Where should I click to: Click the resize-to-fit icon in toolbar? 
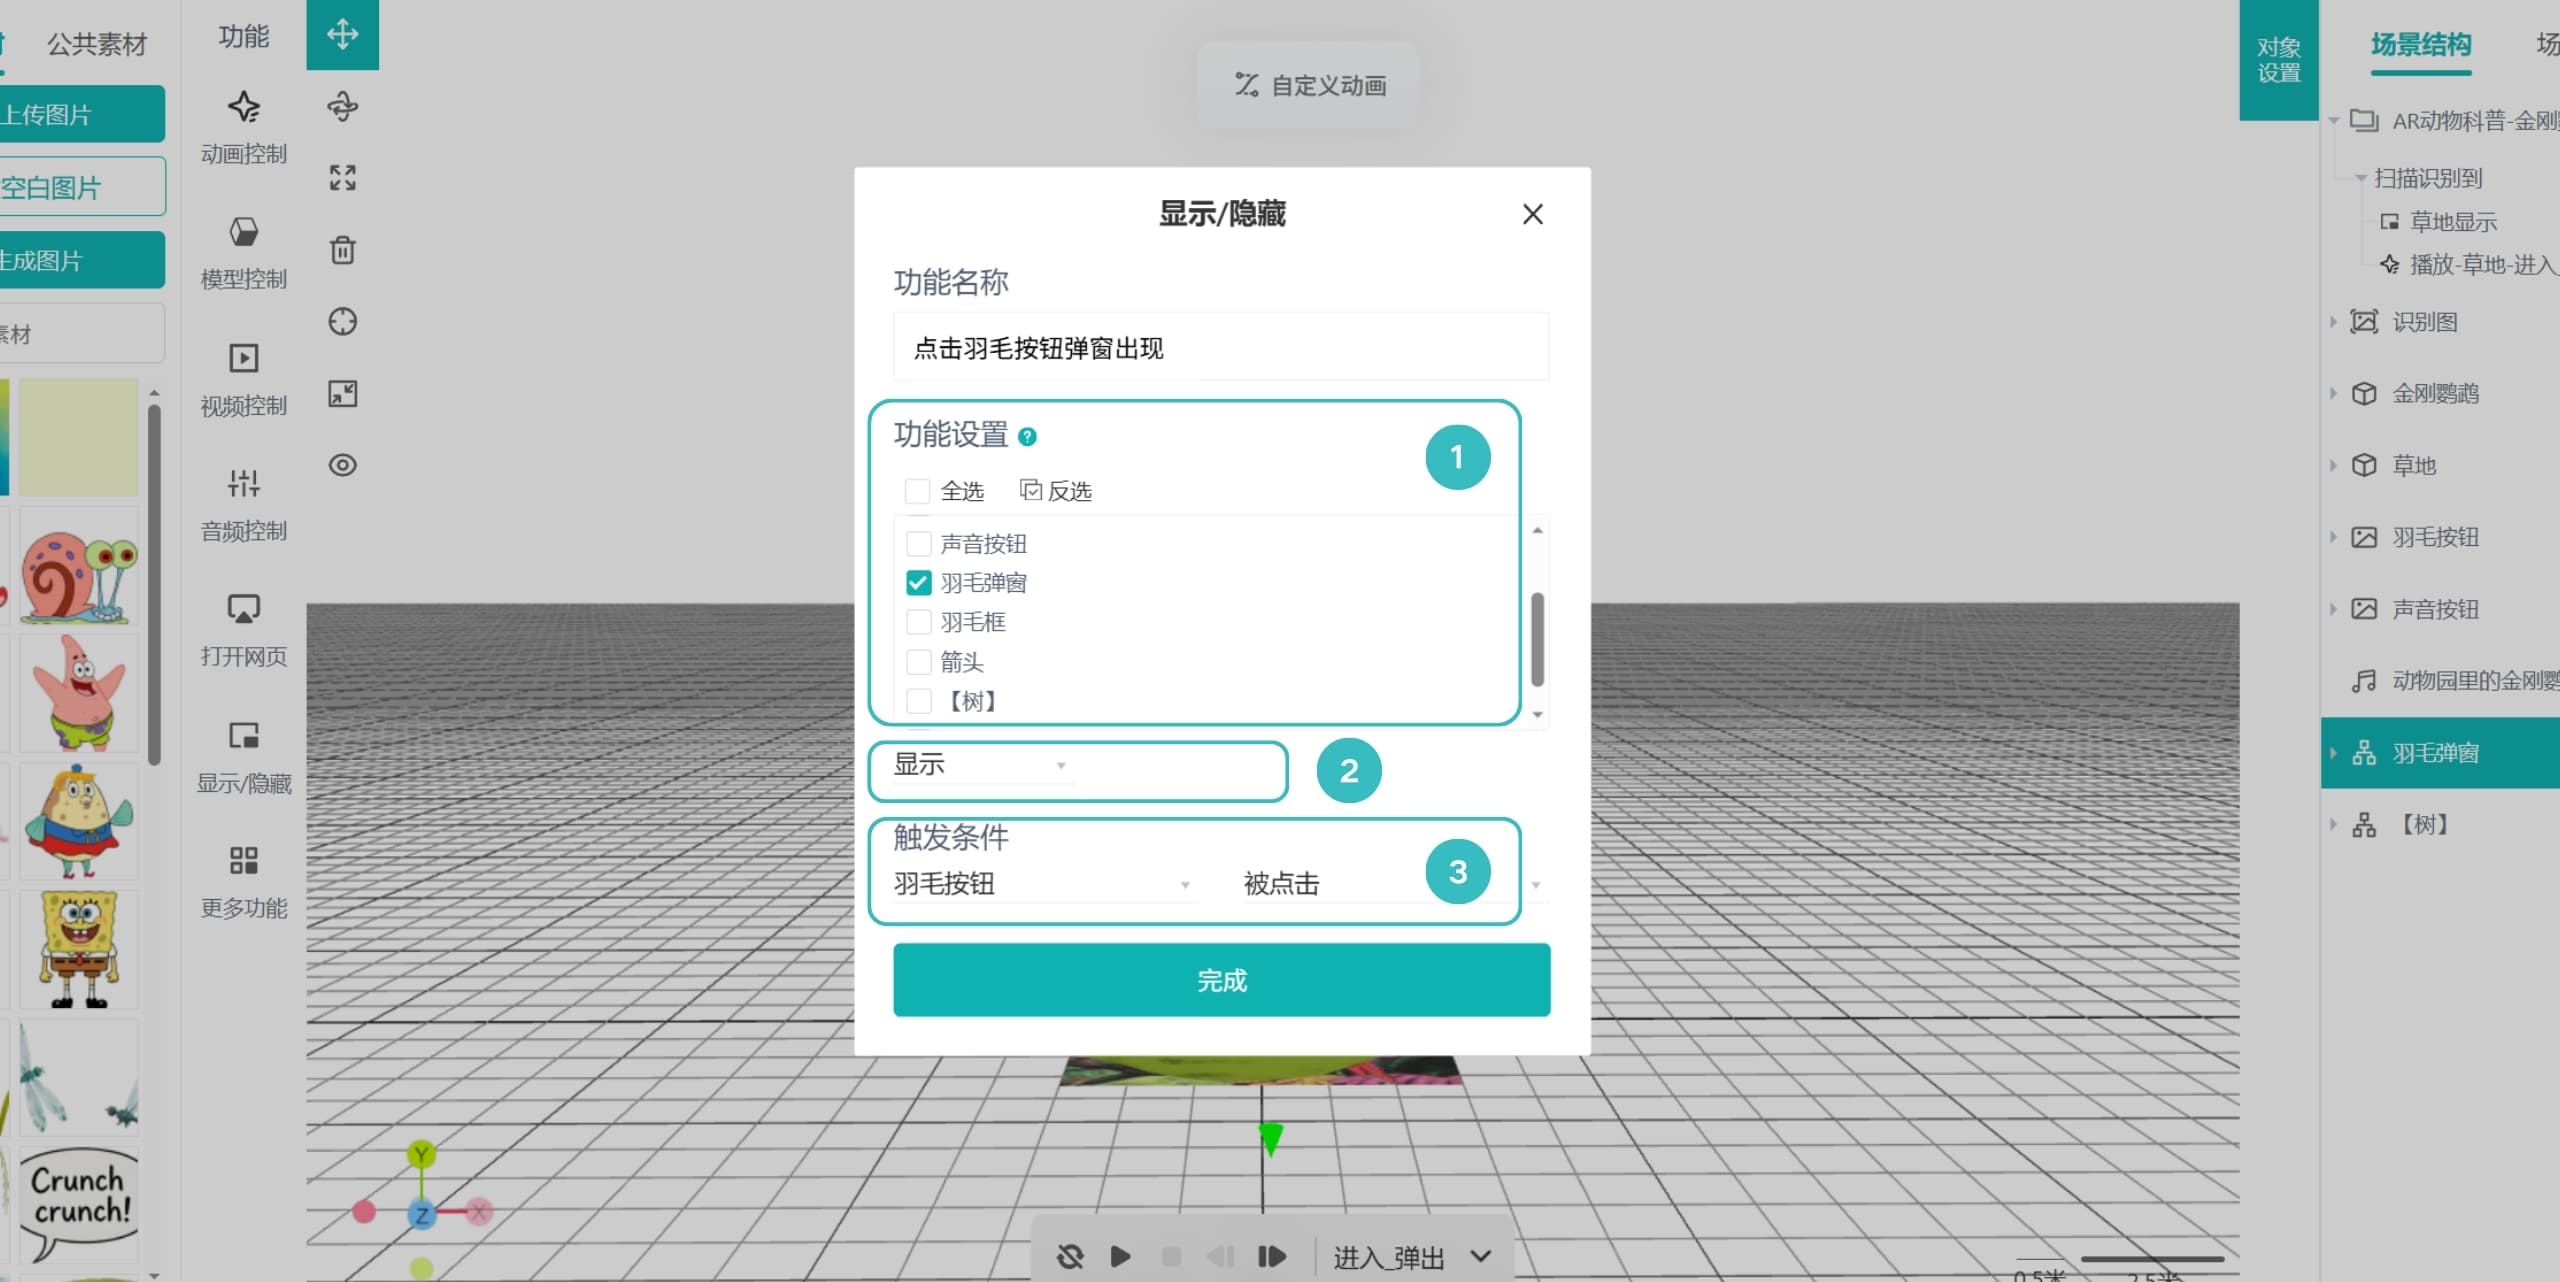pyautogui.click(x=342, y=394)
